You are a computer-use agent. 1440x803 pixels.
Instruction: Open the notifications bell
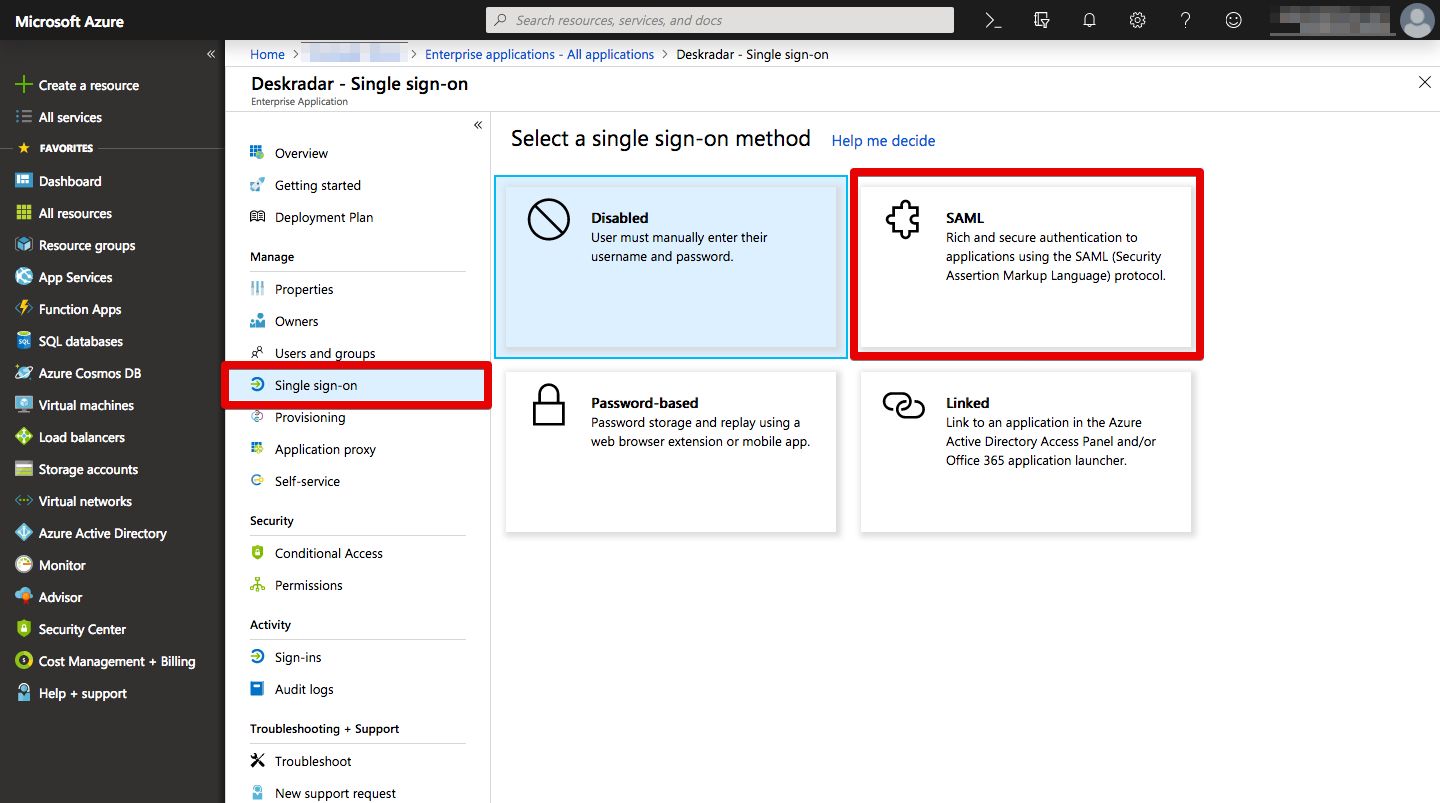1089,20
